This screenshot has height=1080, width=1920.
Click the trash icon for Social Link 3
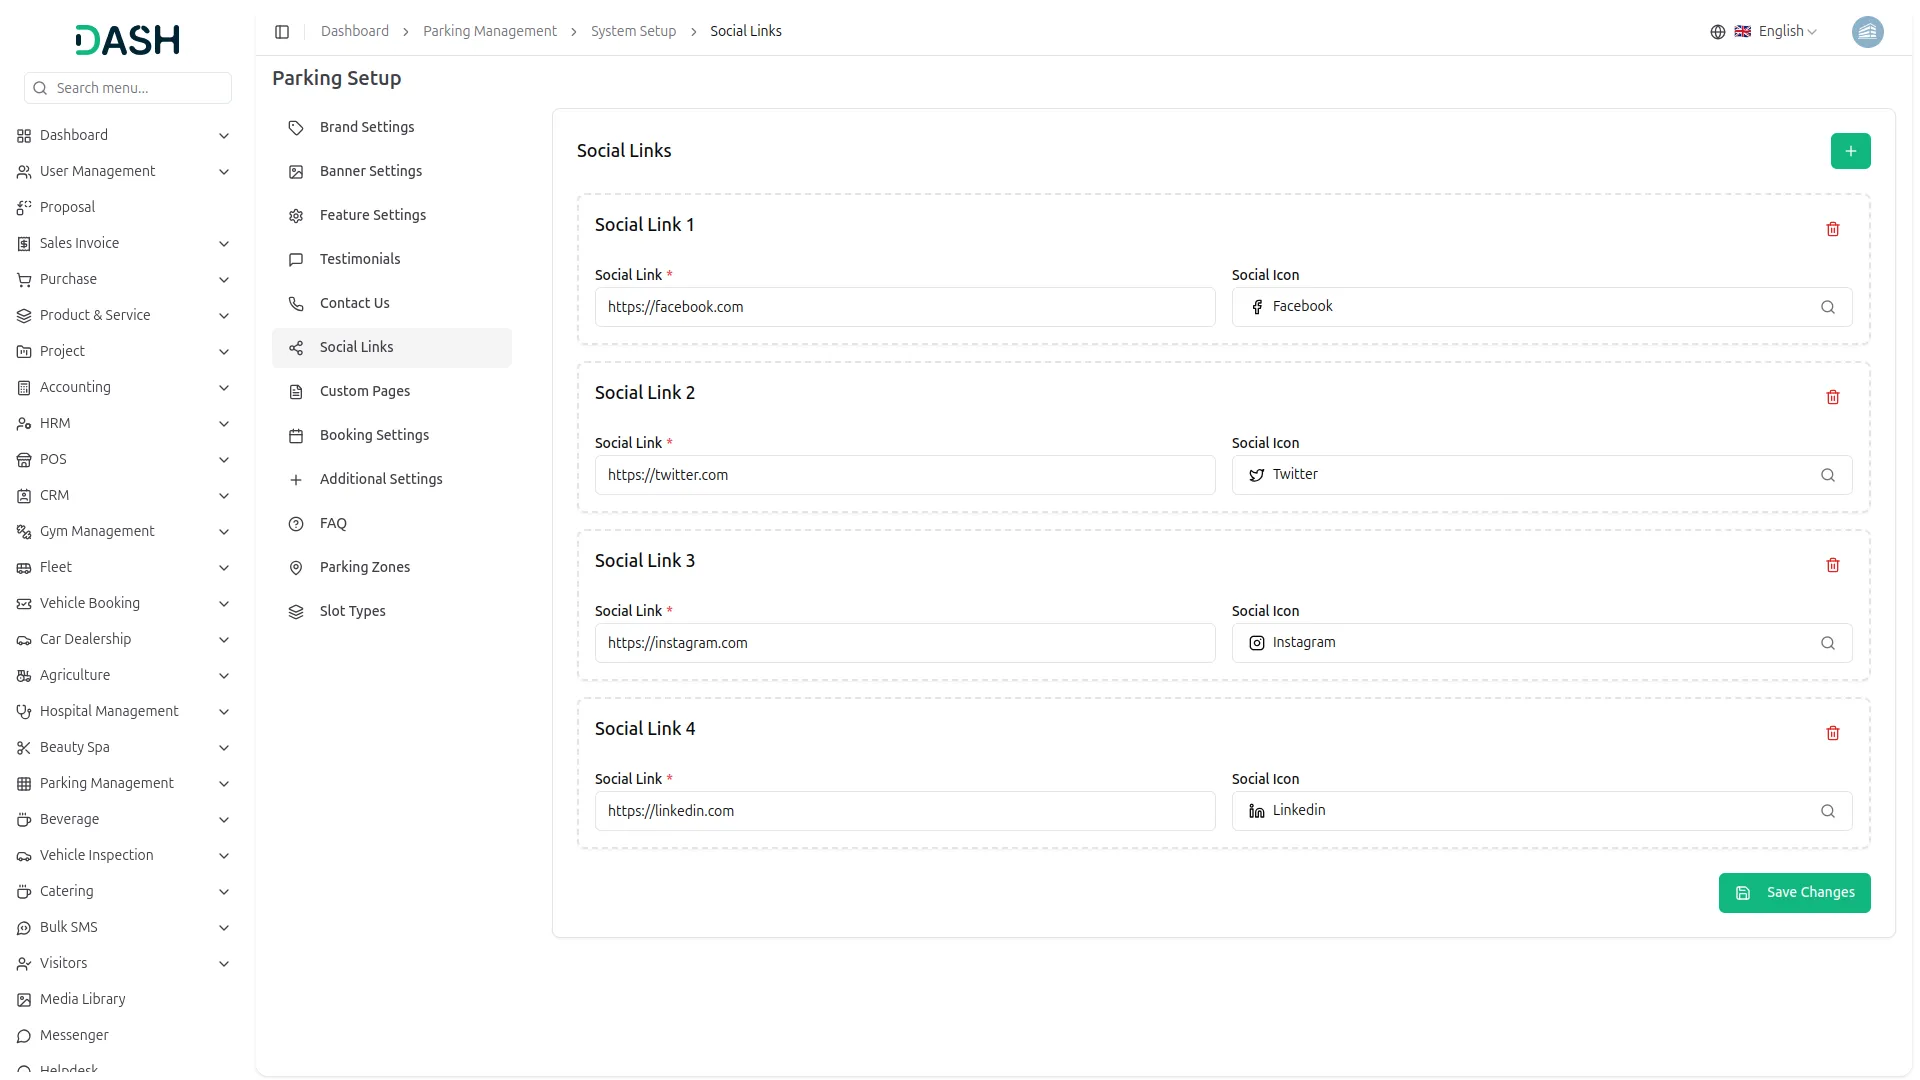tap(1832, 565)
